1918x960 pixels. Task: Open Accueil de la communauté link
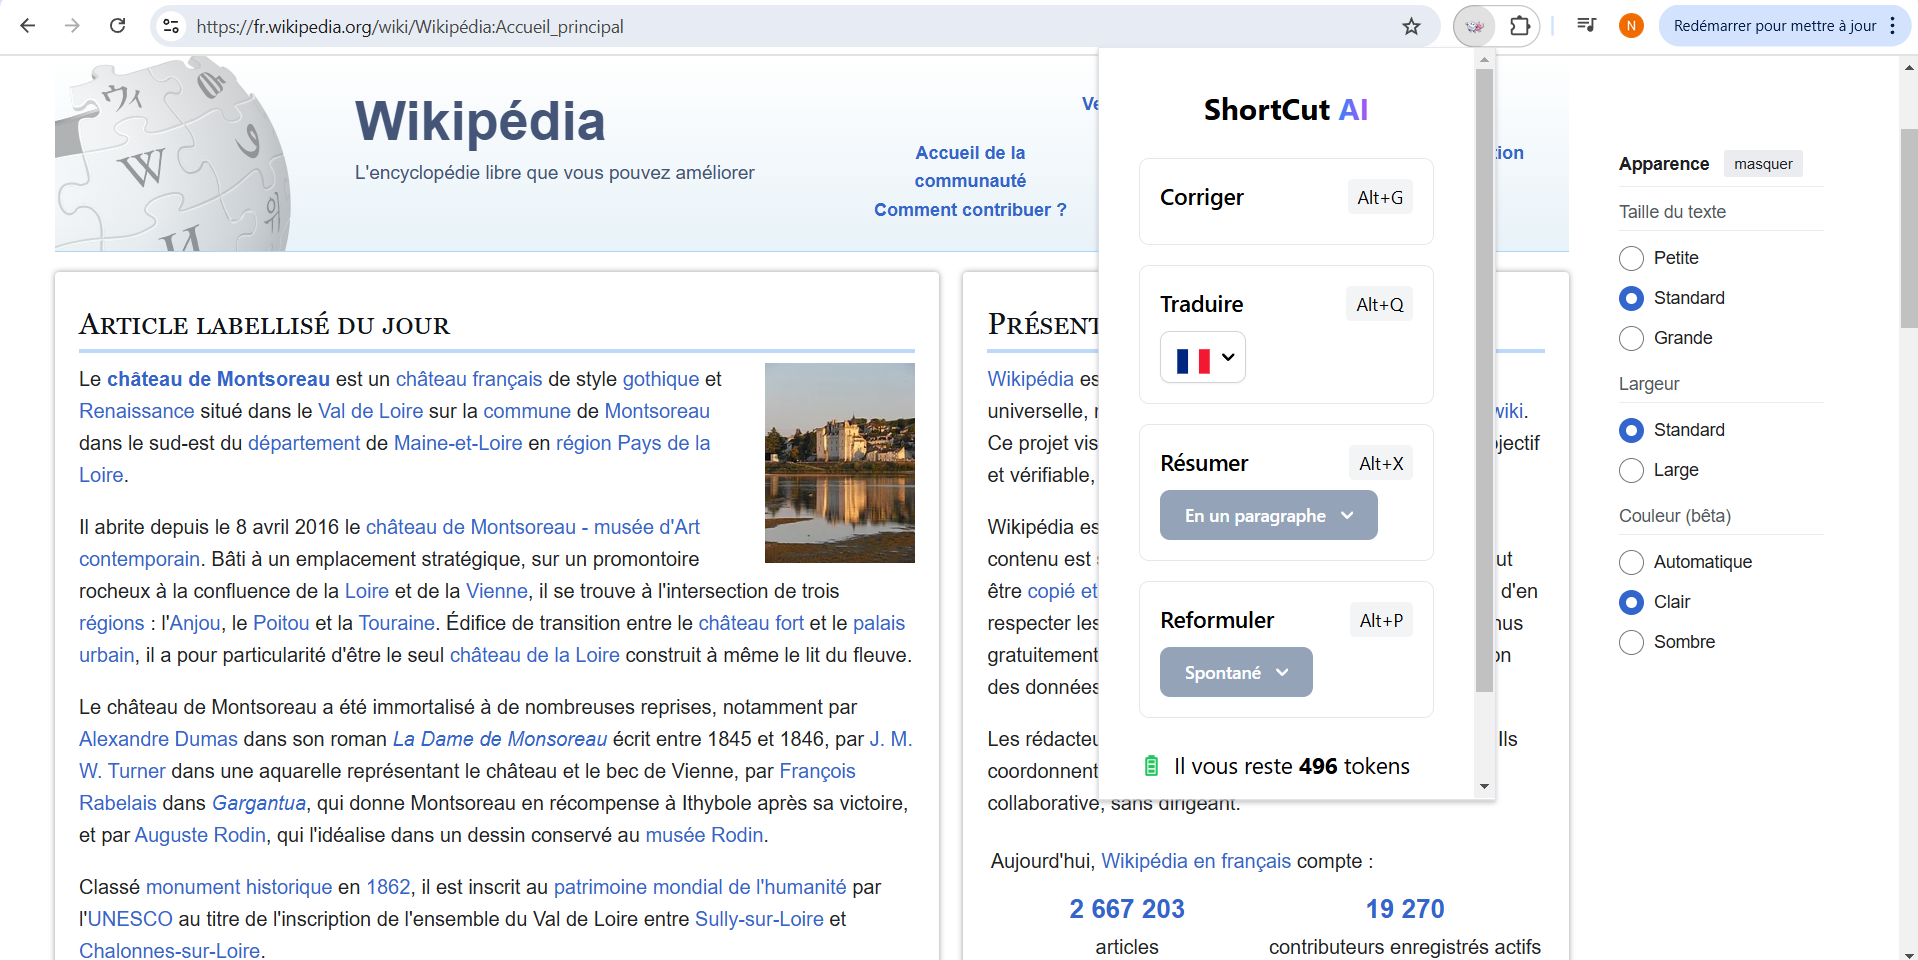click(x=970, y=167)
